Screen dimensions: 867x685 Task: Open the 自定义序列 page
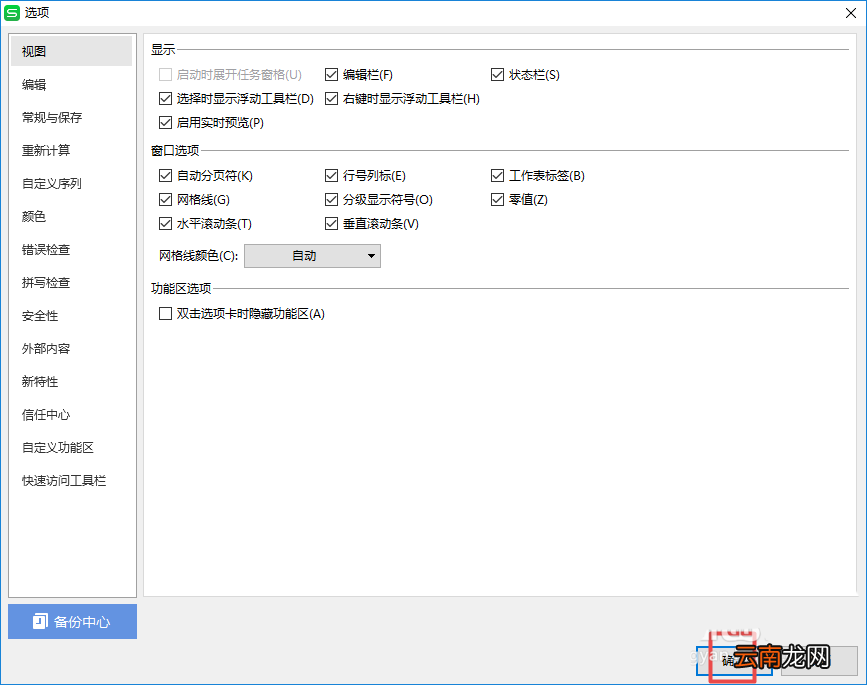71,184
